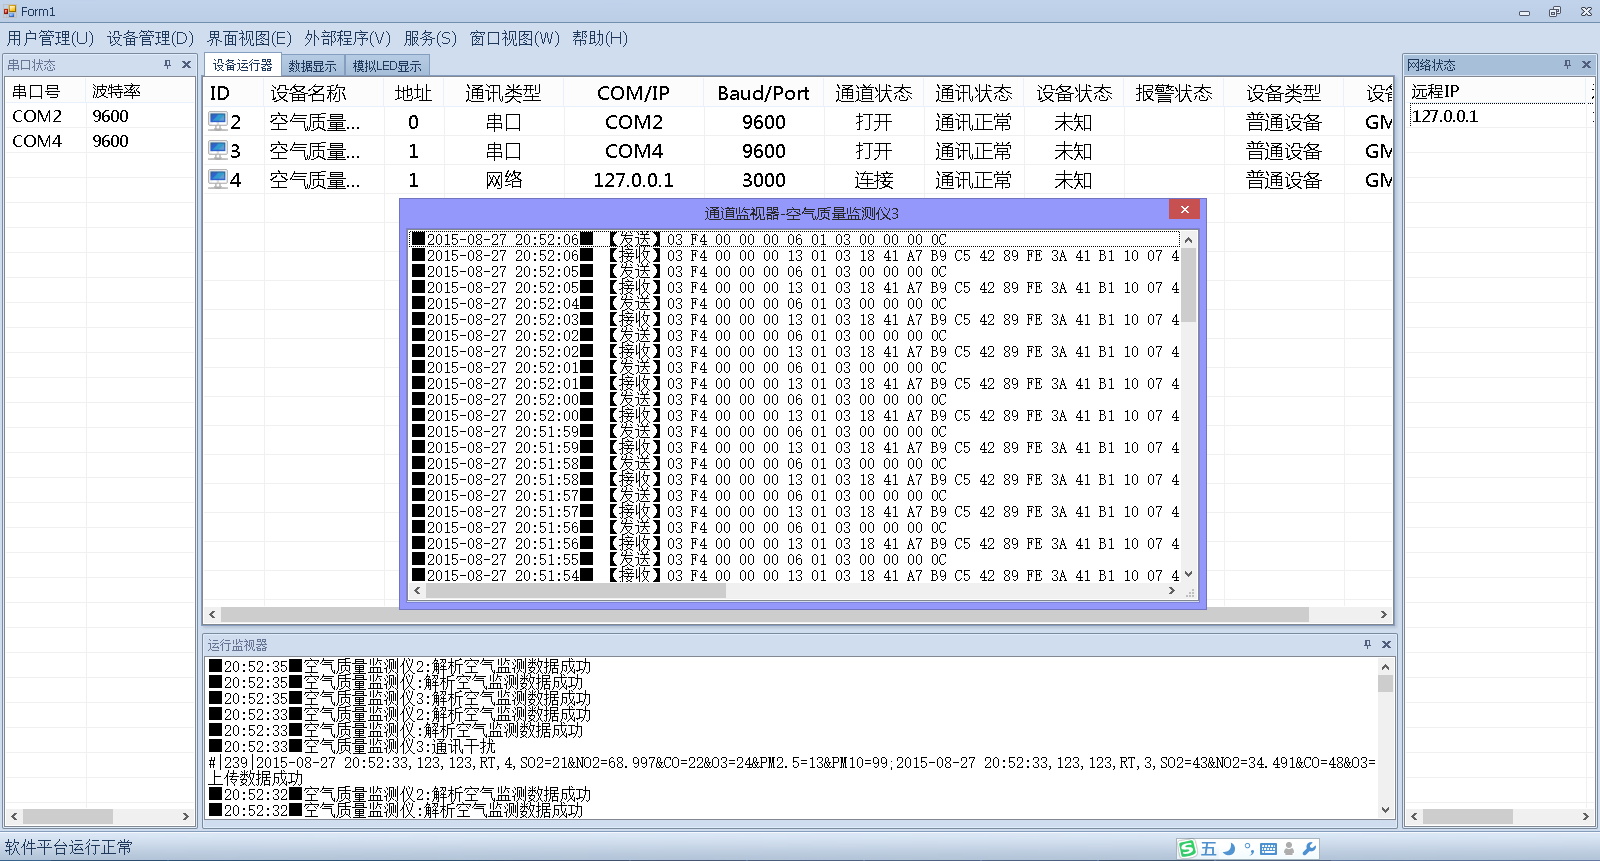Sort by the ID column header
1600x861 pixels.
tap(234, 93)
